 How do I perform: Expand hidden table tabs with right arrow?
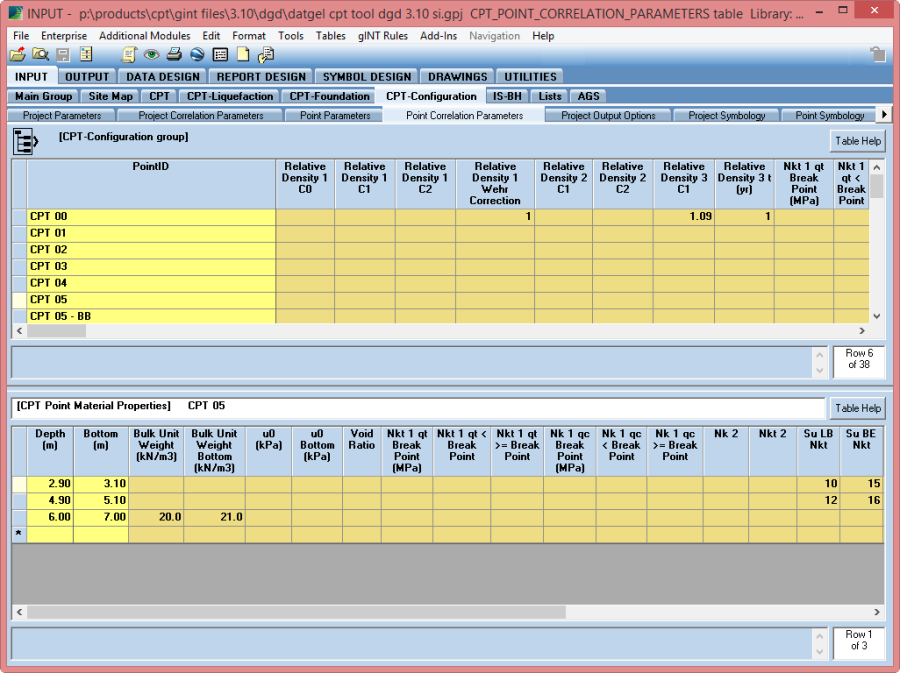coord(882,115)
